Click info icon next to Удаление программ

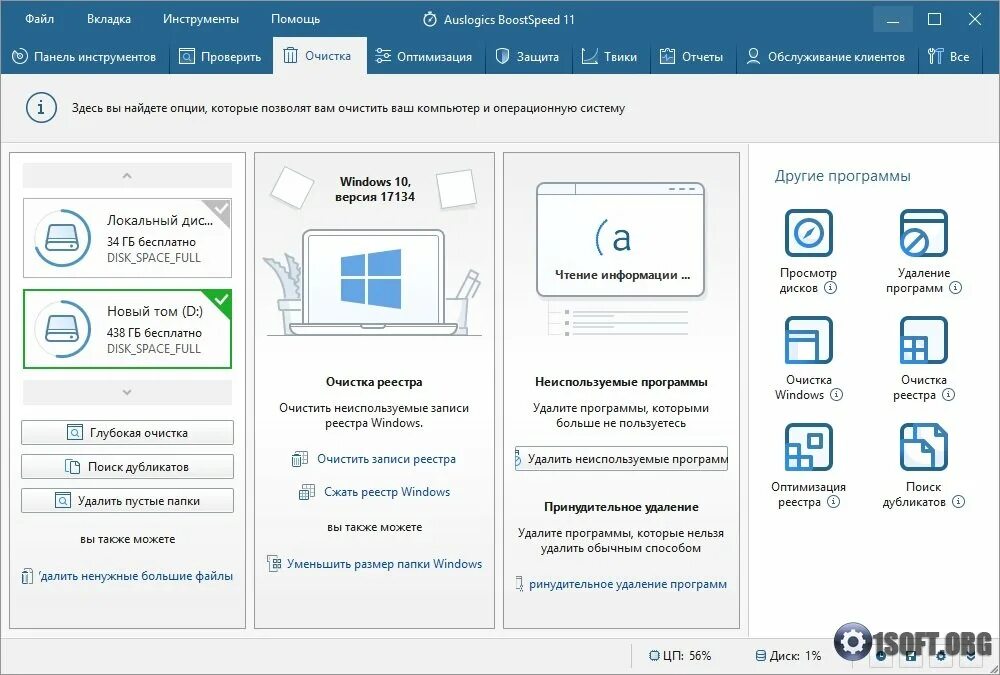[x=955, y=288]
